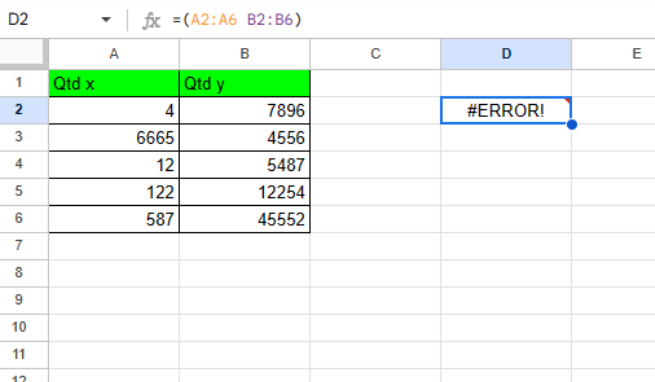Image resolution: width=655 pixels, height=382 pixels.
Task: Click inside the formula bar text
Action: [237, 20]
